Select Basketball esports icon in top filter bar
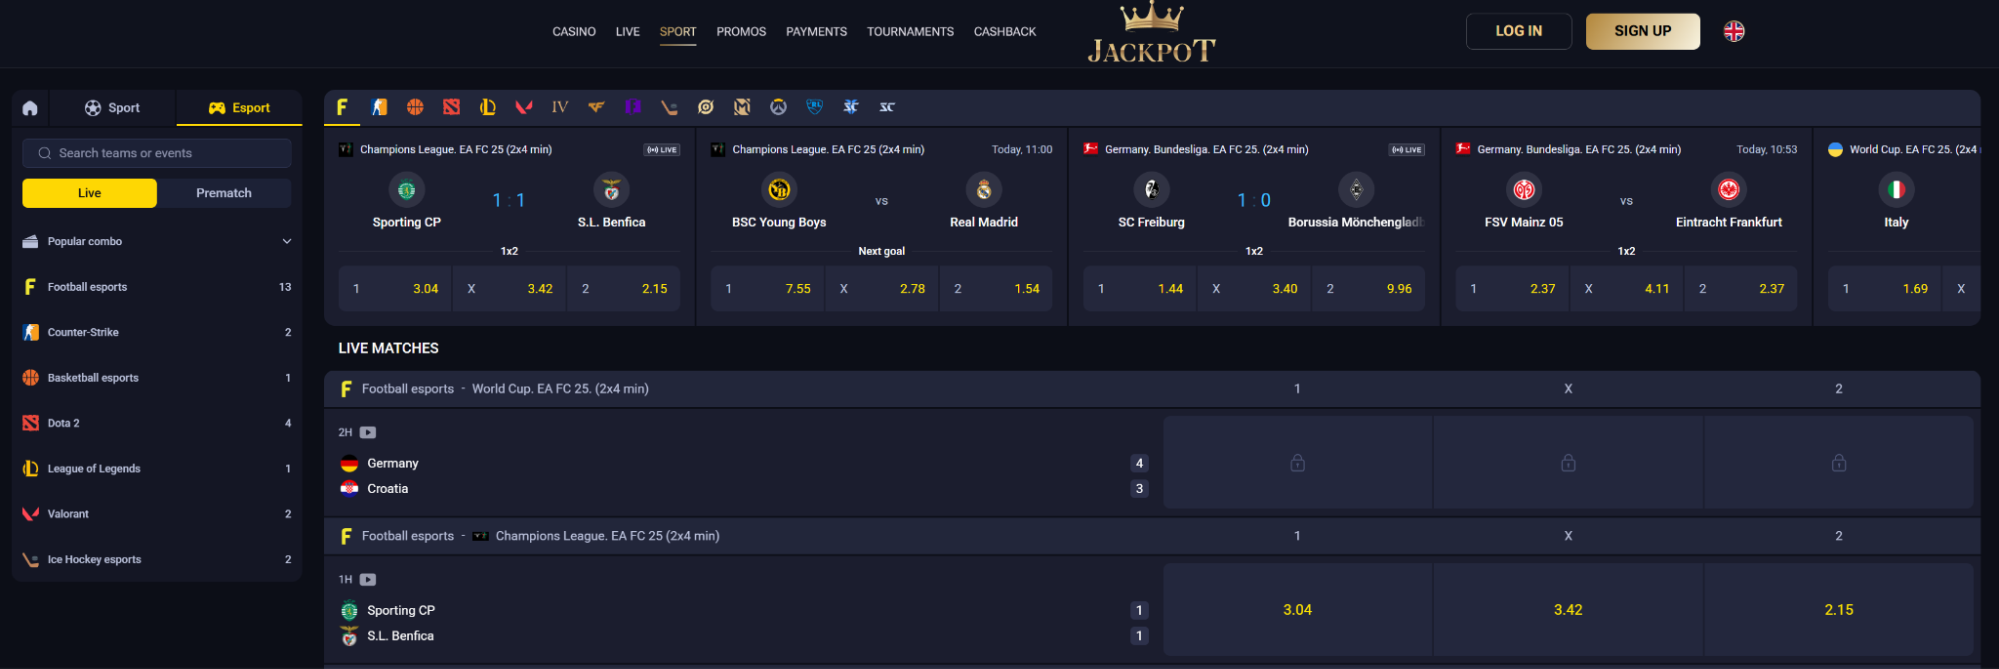The width and height of the screenshot is (1999, 669). click(415, 107)
